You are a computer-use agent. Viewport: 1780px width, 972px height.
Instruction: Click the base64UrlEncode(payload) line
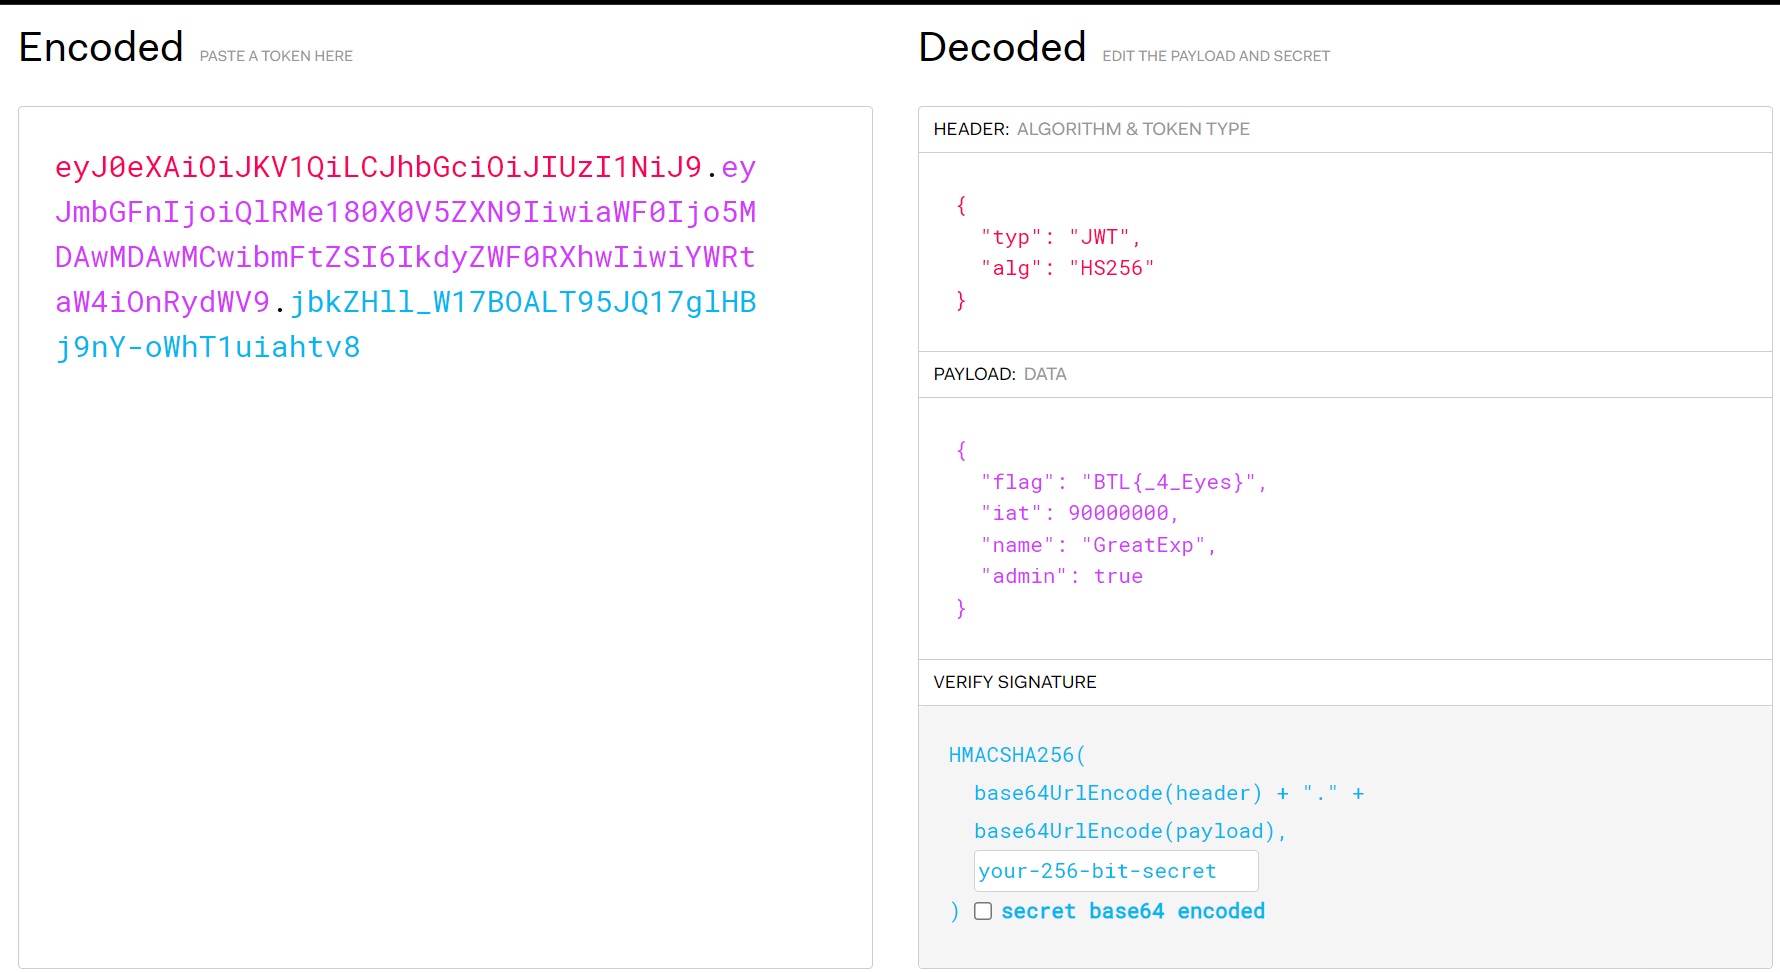[1130, 831]
